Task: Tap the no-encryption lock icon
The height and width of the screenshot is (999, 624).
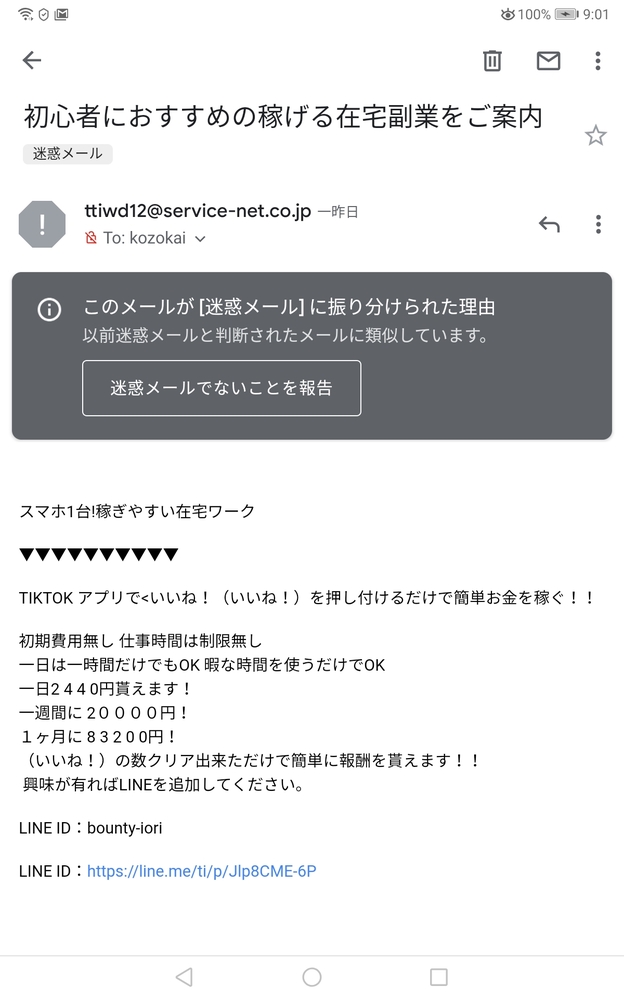Action: click(x=91, y=238)
